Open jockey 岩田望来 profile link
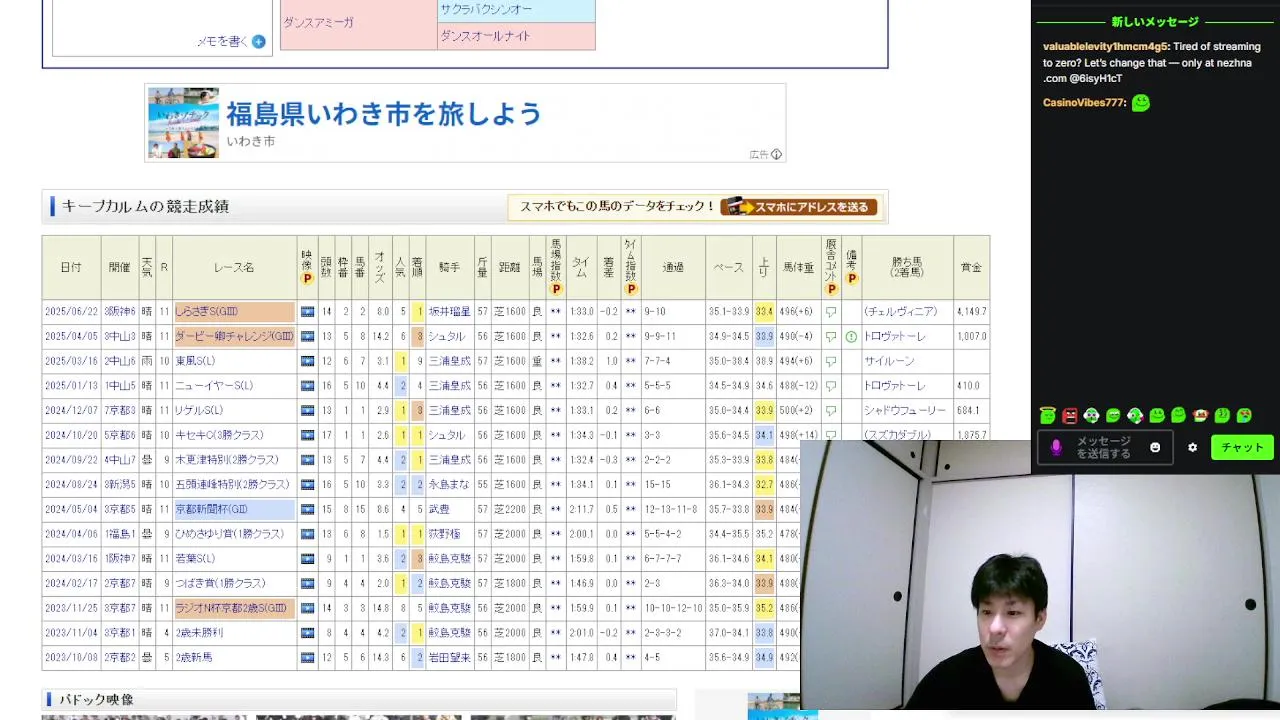Viewport: 1280px width, 720px height. (x=449, y=657)
